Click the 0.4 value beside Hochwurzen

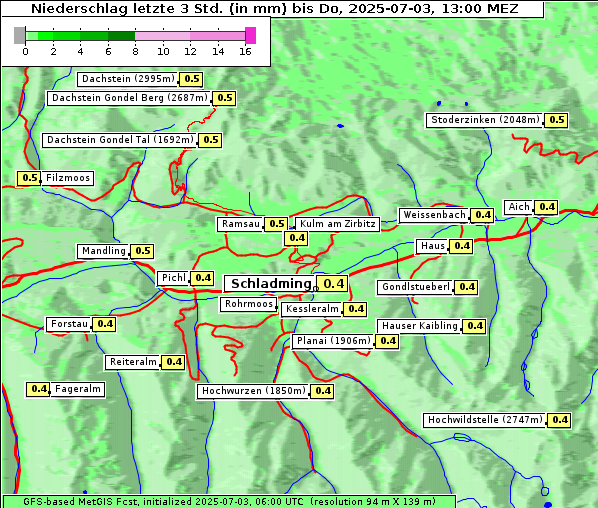[x=322, y=391]
